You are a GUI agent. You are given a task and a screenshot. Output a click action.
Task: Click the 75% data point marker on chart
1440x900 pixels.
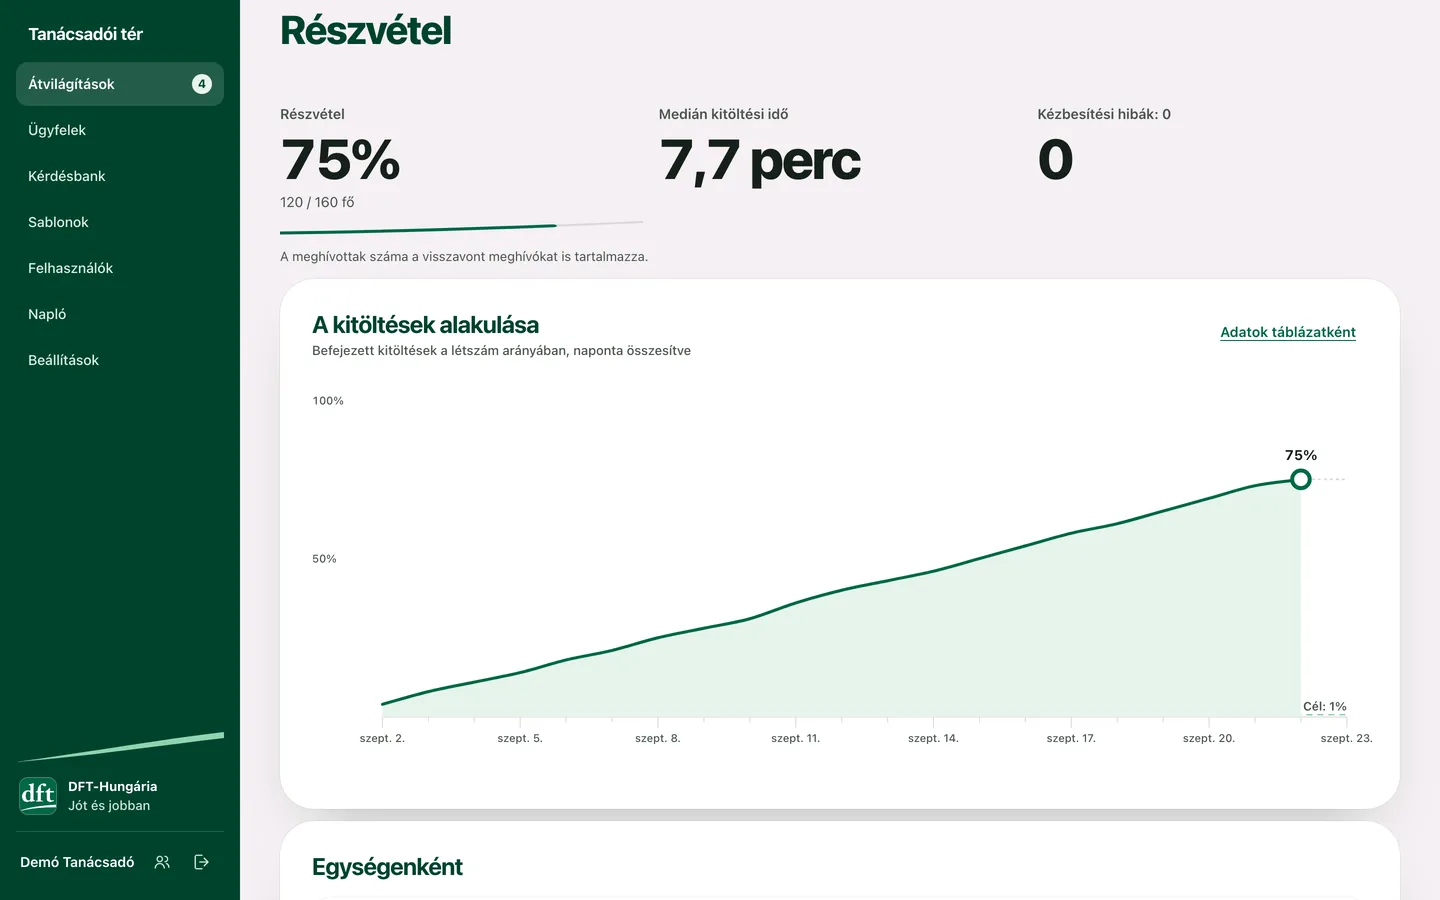1300,479
